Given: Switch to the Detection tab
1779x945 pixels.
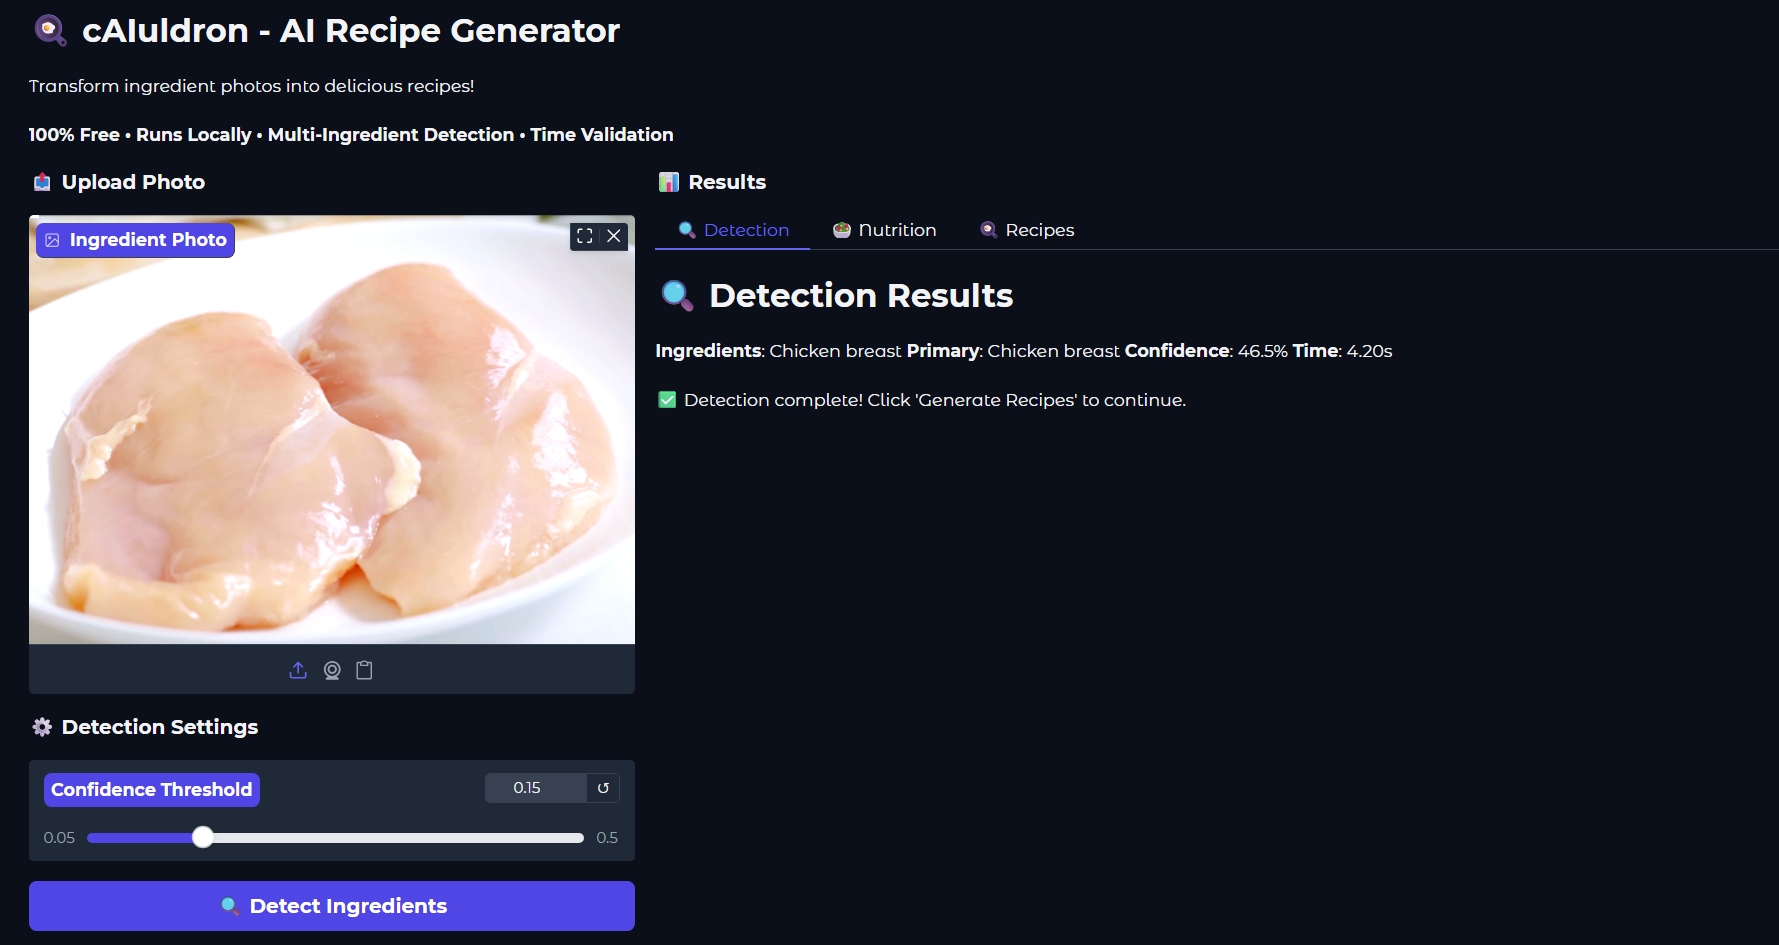Looking at the screenshot, I should click(734, 230).
